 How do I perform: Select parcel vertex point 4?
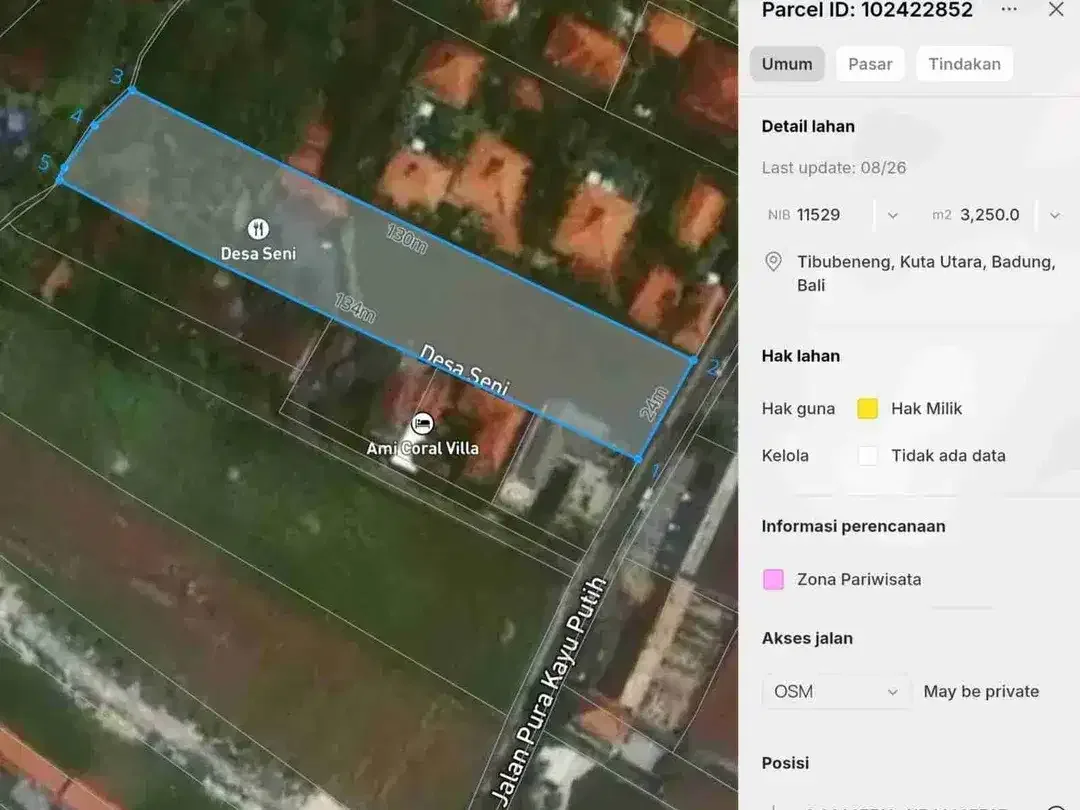95,125
